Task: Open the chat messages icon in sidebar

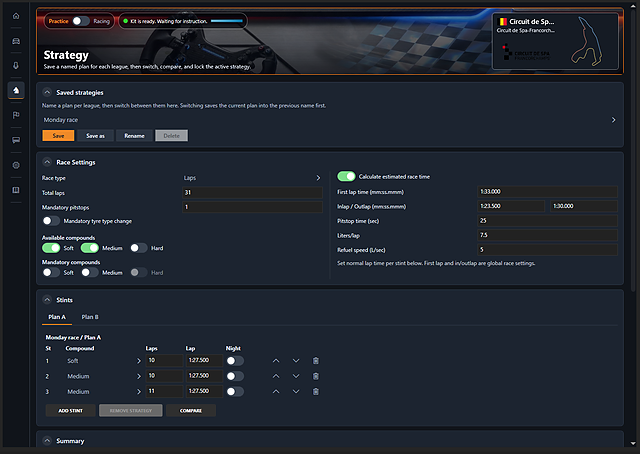Action: 16,140
